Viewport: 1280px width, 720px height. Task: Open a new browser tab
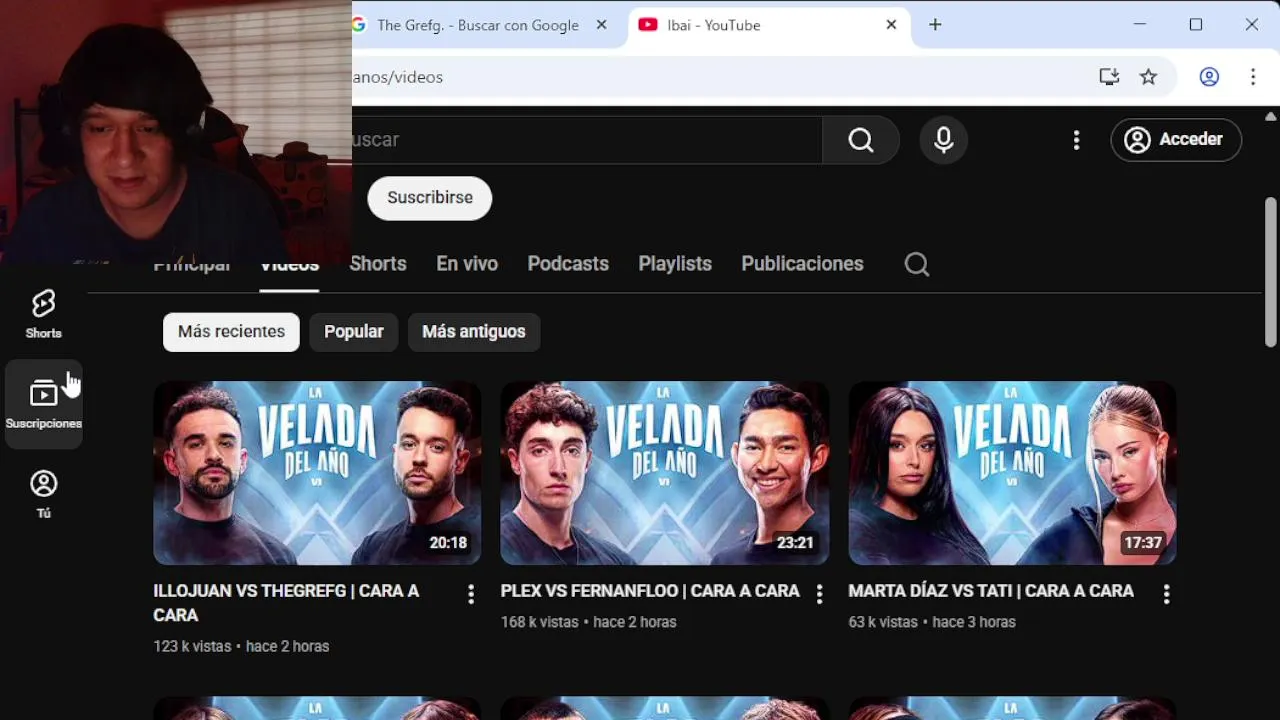[x=935, y=25]
